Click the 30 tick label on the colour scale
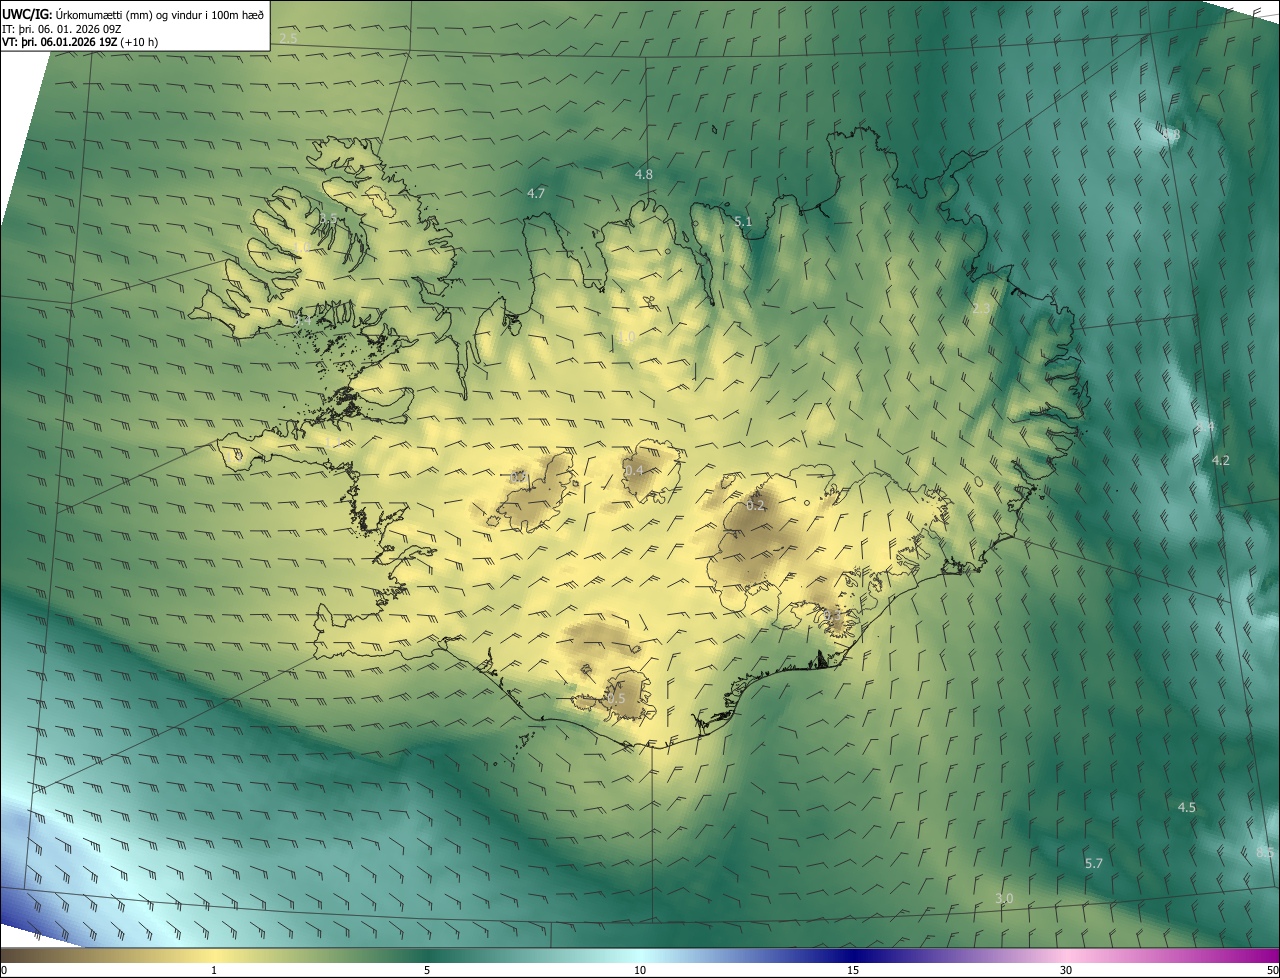The width and height of the screenshot is (1280, 978). click(1066, 971)
